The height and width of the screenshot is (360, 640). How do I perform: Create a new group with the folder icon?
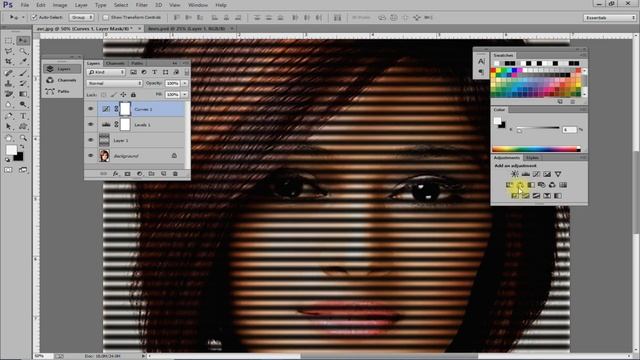pos(151,174)
